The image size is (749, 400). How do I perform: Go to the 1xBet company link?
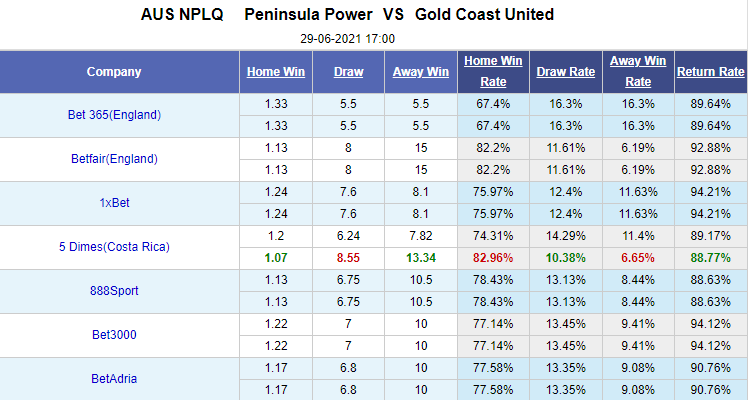114,203
